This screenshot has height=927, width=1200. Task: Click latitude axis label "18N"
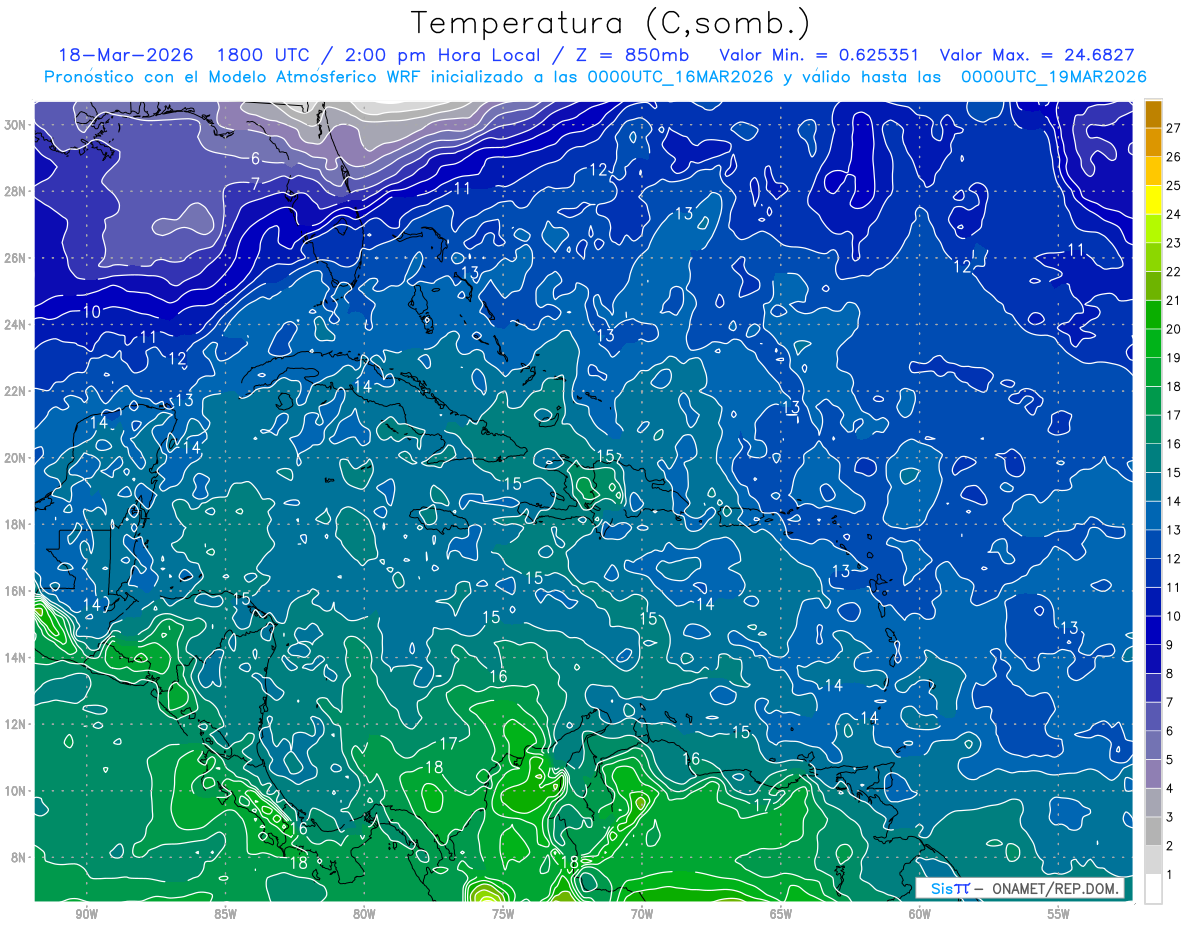(16, 524)
